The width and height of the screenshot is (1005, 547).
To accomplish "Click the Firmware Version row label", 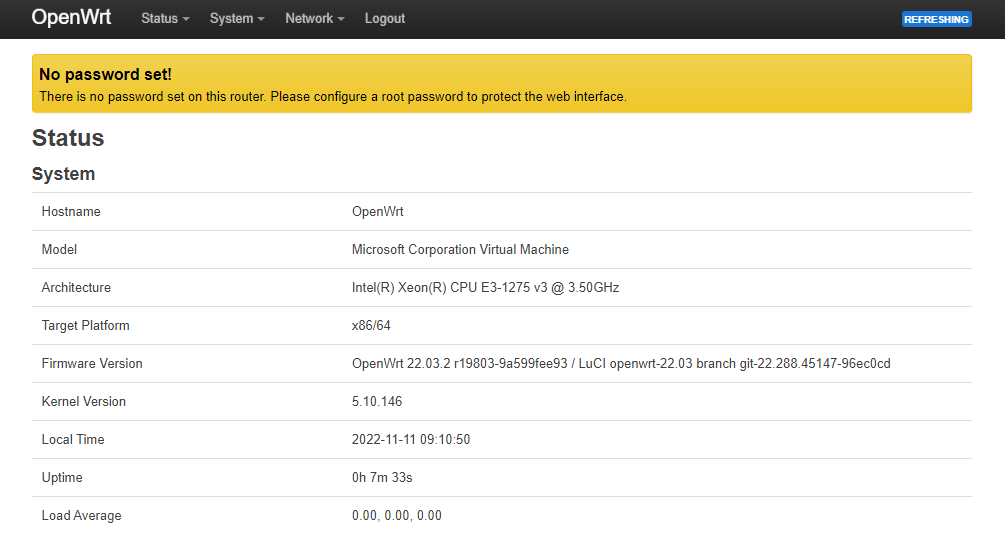I will point(92,364).
